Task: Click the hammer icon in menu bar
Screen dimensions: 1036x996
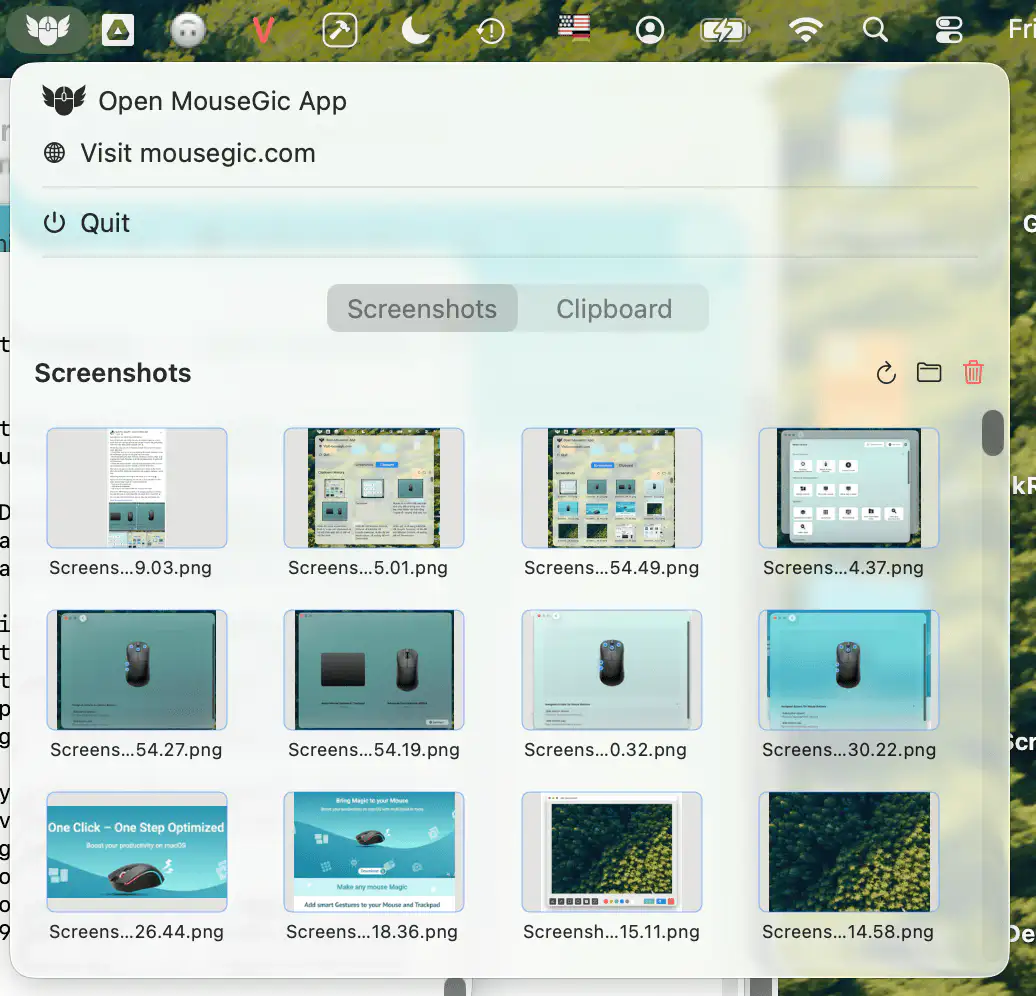Action: pos(340,30)
